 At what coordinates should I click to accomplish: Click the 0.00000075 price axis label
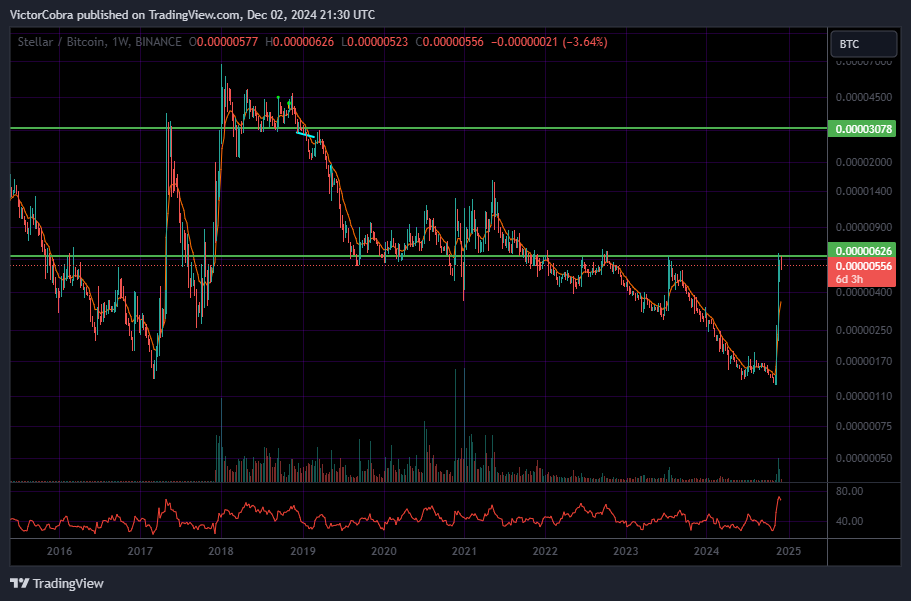[x=863, y=427]
